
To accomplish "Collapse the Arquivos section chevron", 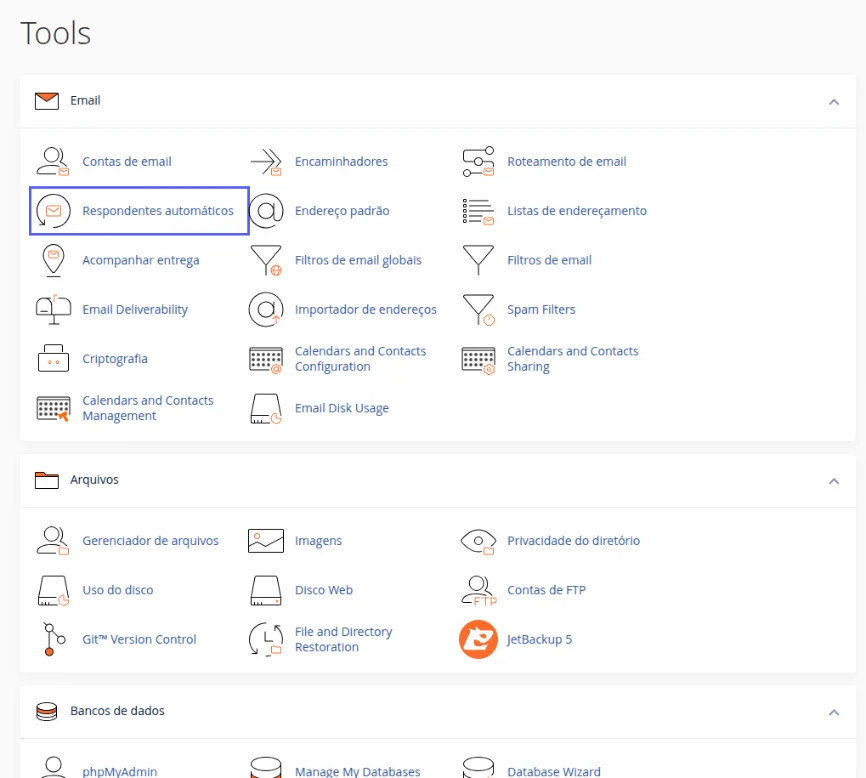I will [834, 481].
